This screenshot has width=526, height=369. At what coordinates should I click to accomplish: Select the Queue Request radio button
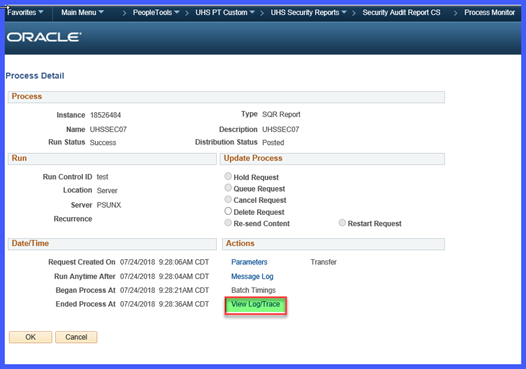[x=228, y=188]
